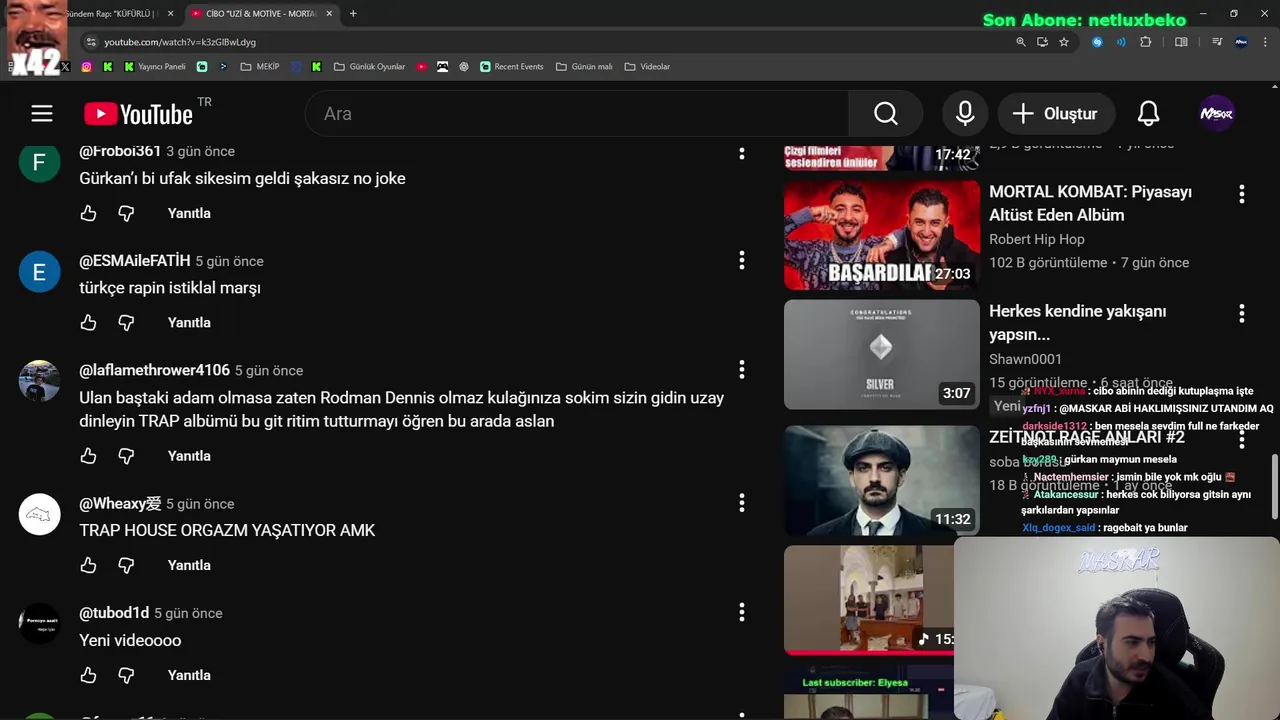Dislike the comment by @laflamethrower4106

pyautogui.click(x=126, y=456)
